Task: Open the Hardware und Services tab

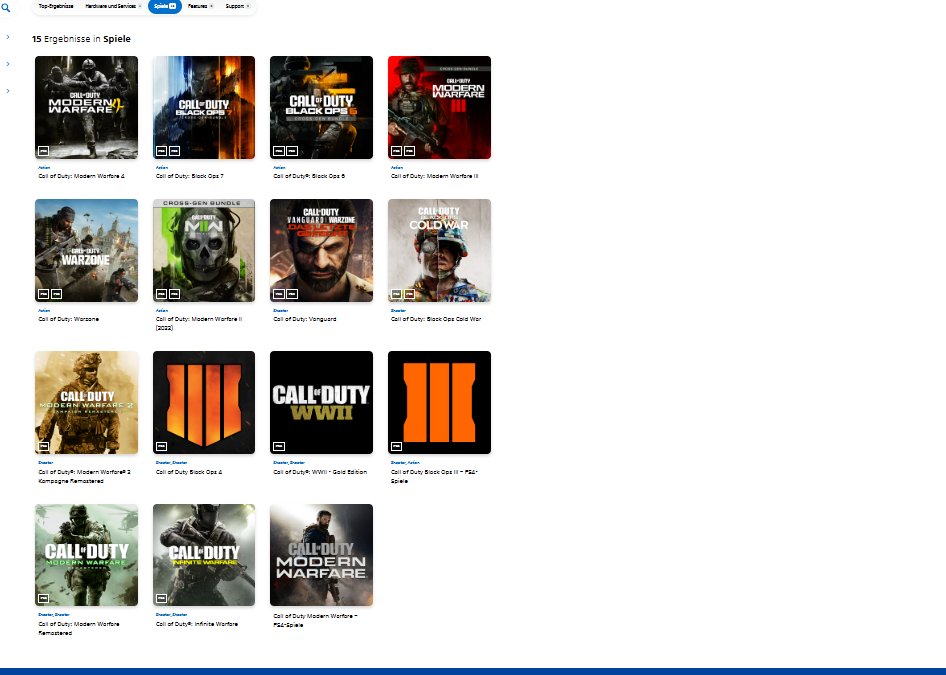Action: click(110, 6)
